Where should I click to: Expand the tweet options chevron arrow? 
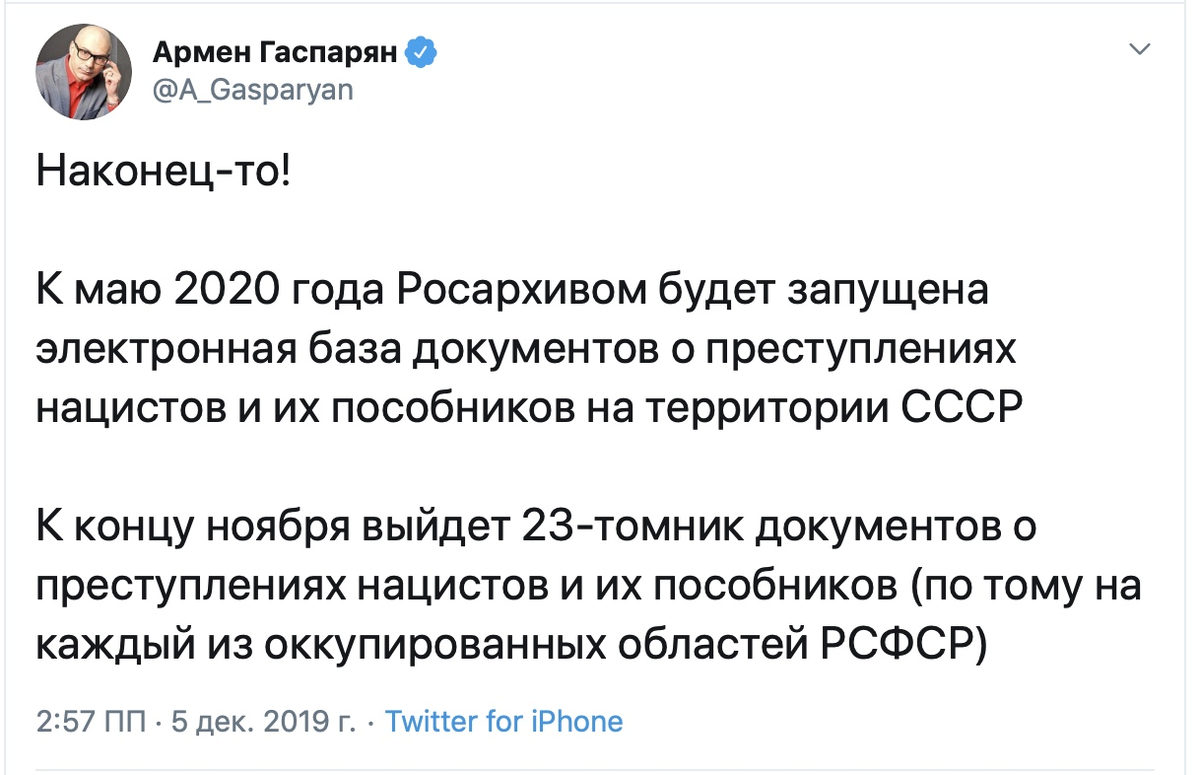click(1138, 49)
